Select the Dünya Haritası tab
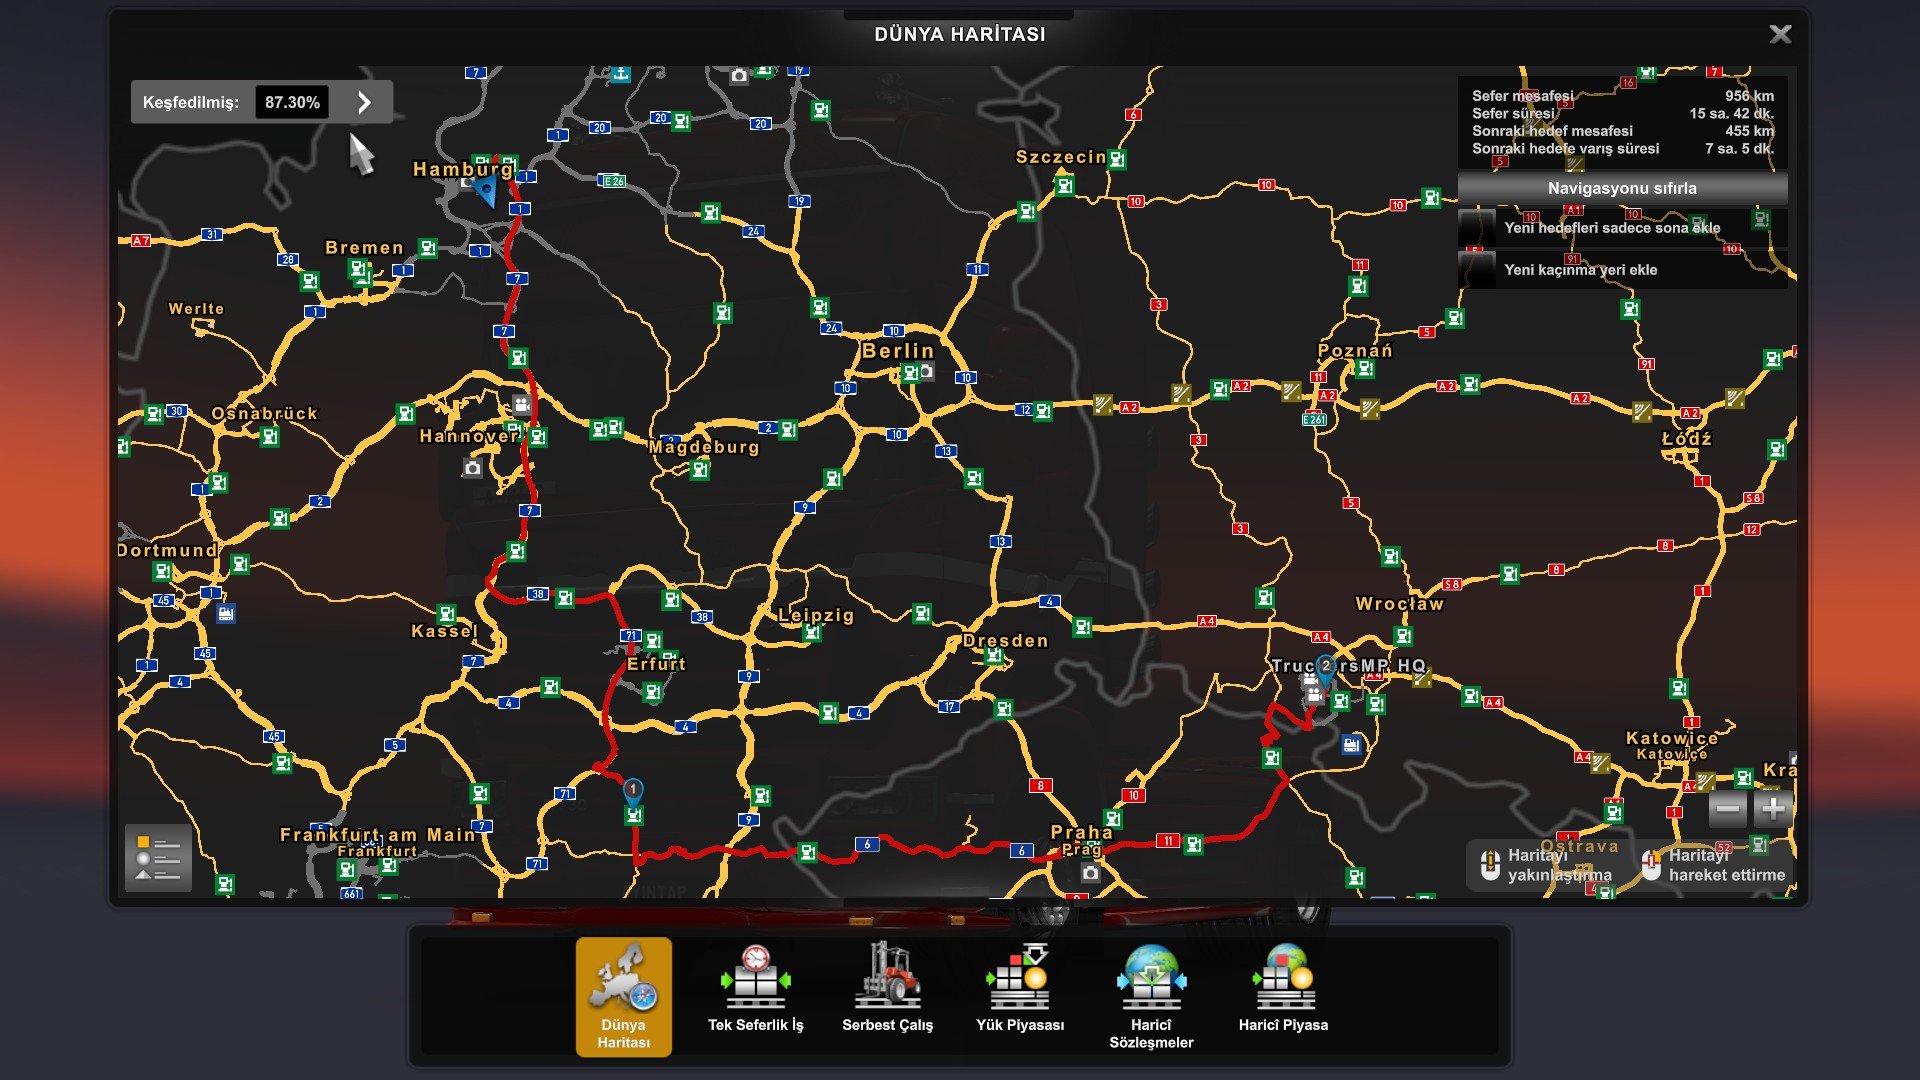Image resolution: width=1920 pixels, height=1080 pixels. tap(623, 996)
